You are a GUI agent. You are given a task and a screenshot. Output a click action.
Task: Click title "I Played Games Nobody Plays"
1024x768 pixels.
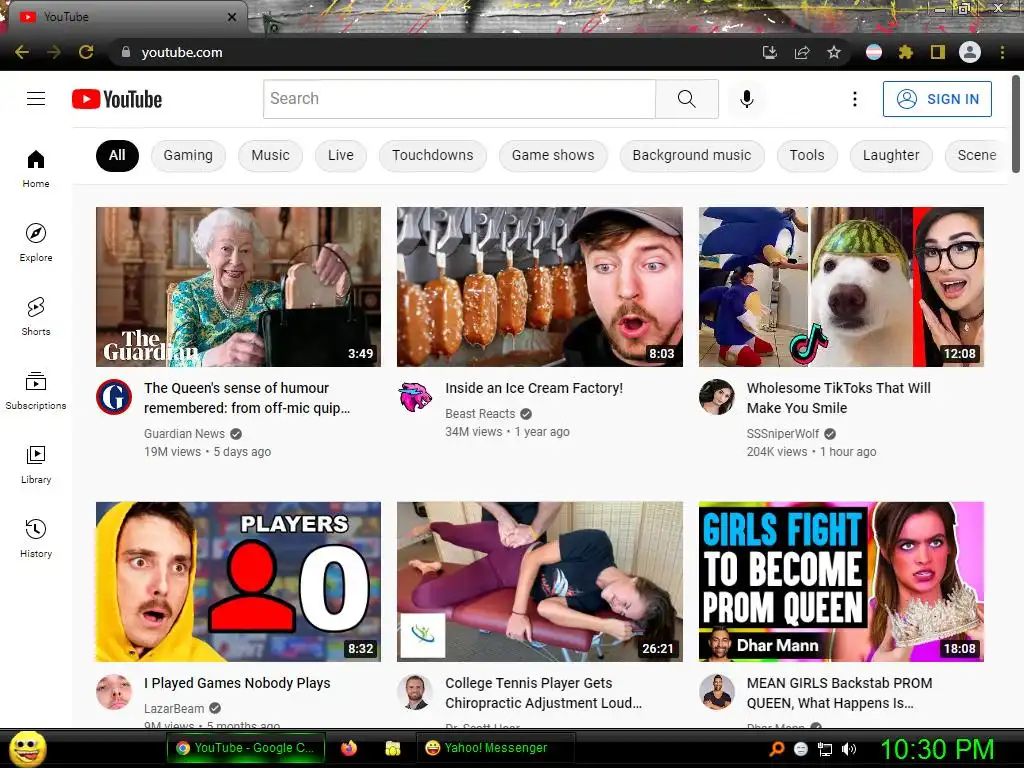point(237,683)
